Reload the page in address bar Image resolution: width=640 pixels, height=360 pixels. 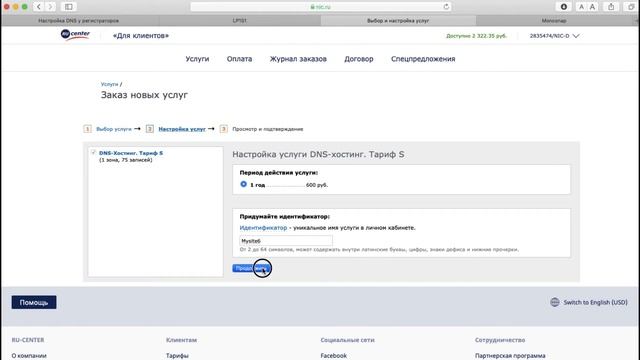[x=446, y=7]
